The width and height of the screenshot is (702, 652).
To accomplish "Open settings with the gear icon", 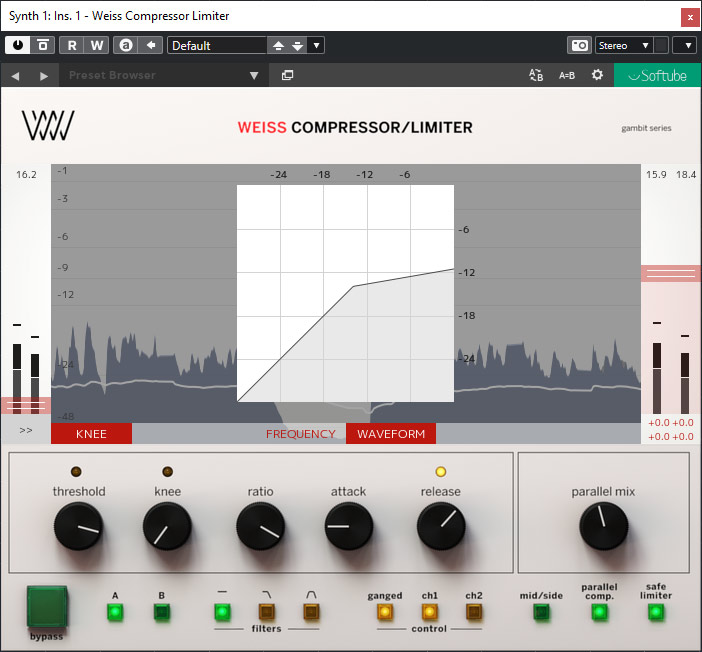I will pyautogui.click(x=597, y=75).
